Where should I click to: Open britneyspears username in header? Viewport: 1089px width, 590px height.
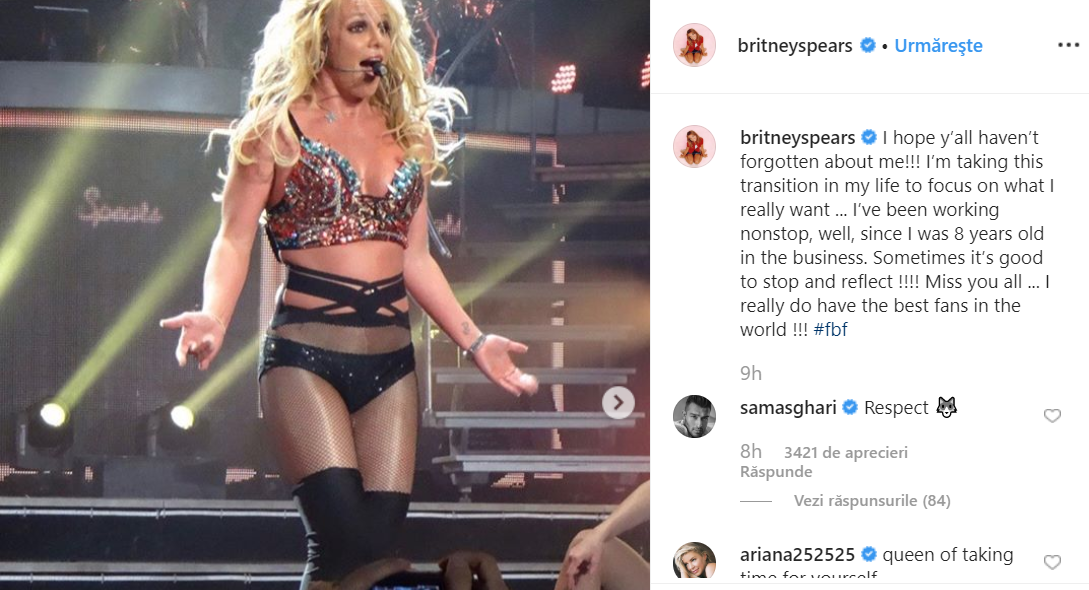[x=795, y=46]
